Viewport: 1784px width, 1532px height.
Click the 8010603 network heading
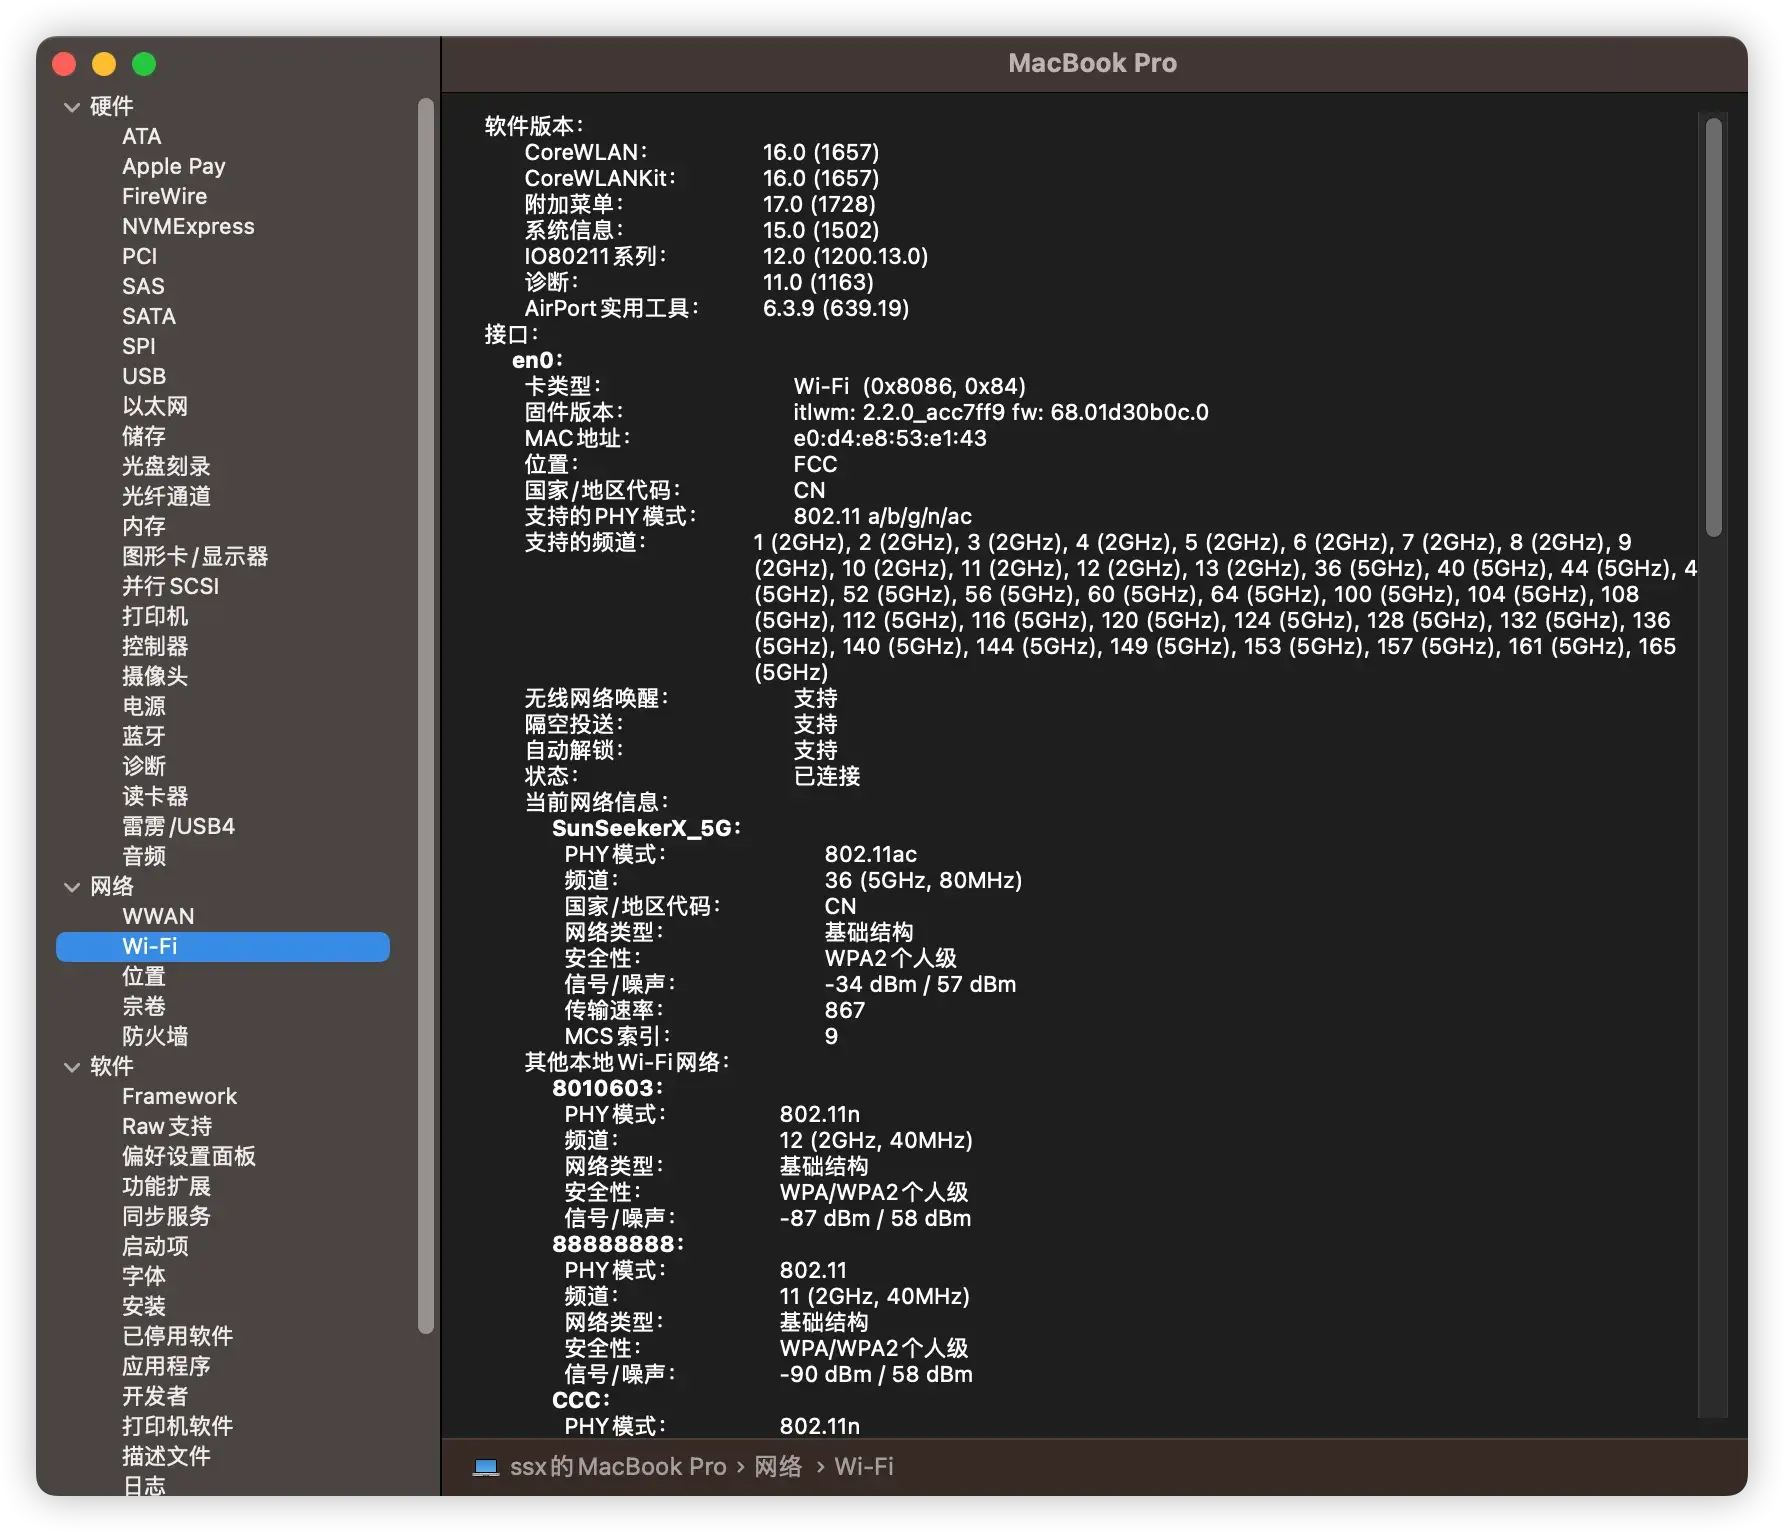[x=607, y=1089]
